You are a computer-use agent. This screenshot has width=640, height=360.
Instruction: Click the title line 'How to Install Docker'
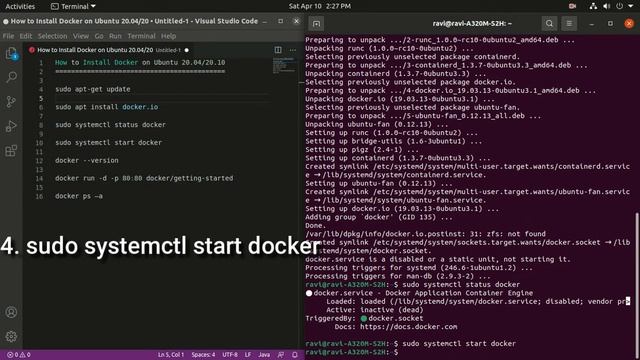pyautogui.click(x=140, y=62)
